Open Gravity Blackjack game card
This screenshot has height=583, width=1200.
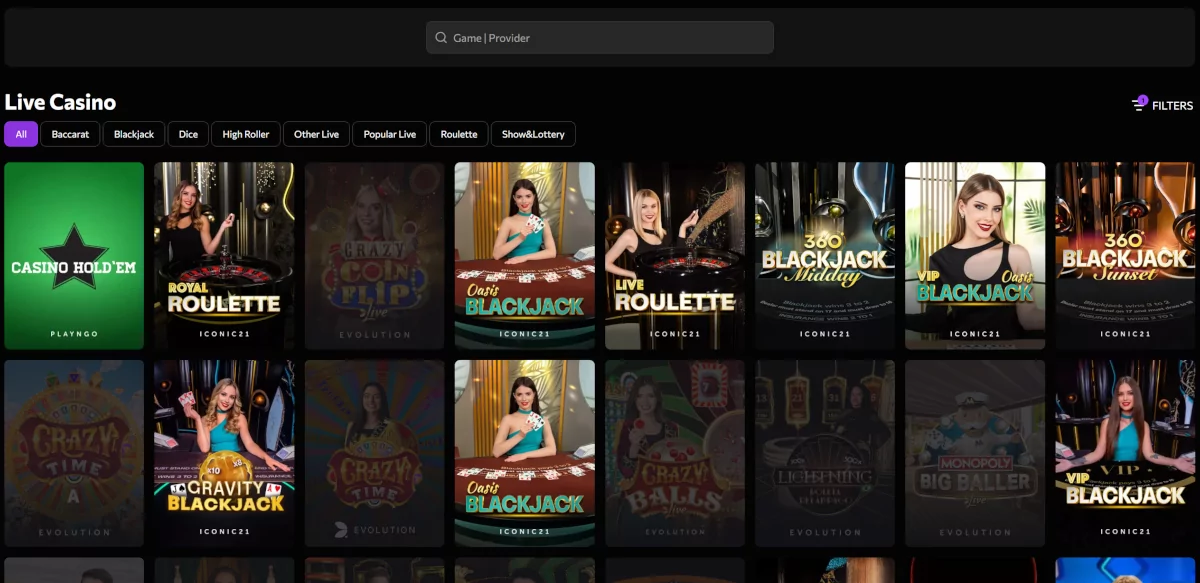[x=224, y=453]
